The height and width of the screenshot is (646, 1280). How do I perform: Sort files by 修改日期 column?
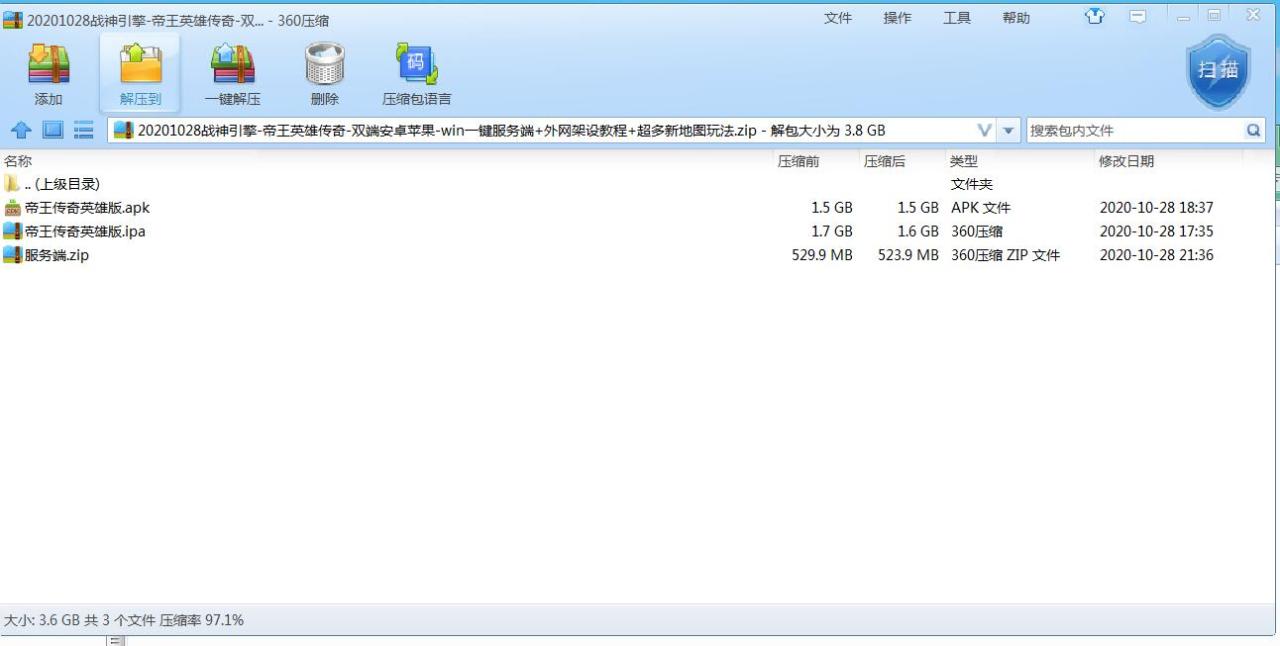[1127, 160]
